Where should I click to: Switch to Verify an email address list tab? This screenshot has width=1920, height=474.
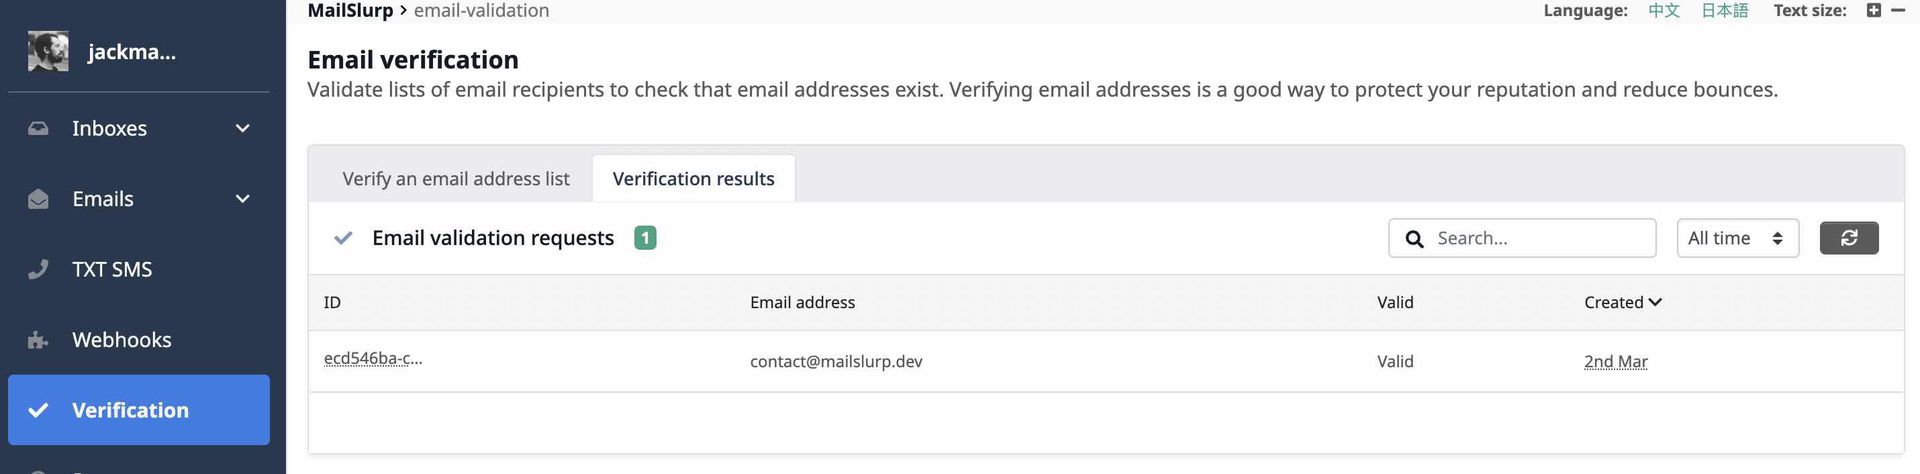[455, 179]
